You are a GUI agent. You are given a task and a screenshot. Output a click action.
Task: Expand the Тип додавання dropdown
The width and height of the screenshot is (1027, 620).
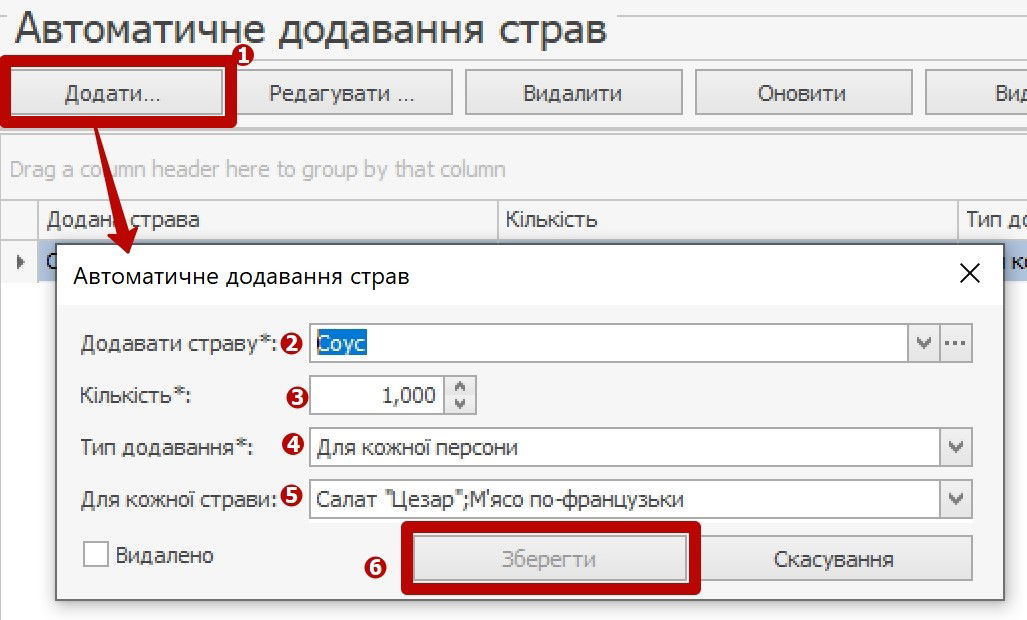click(956, 447)
